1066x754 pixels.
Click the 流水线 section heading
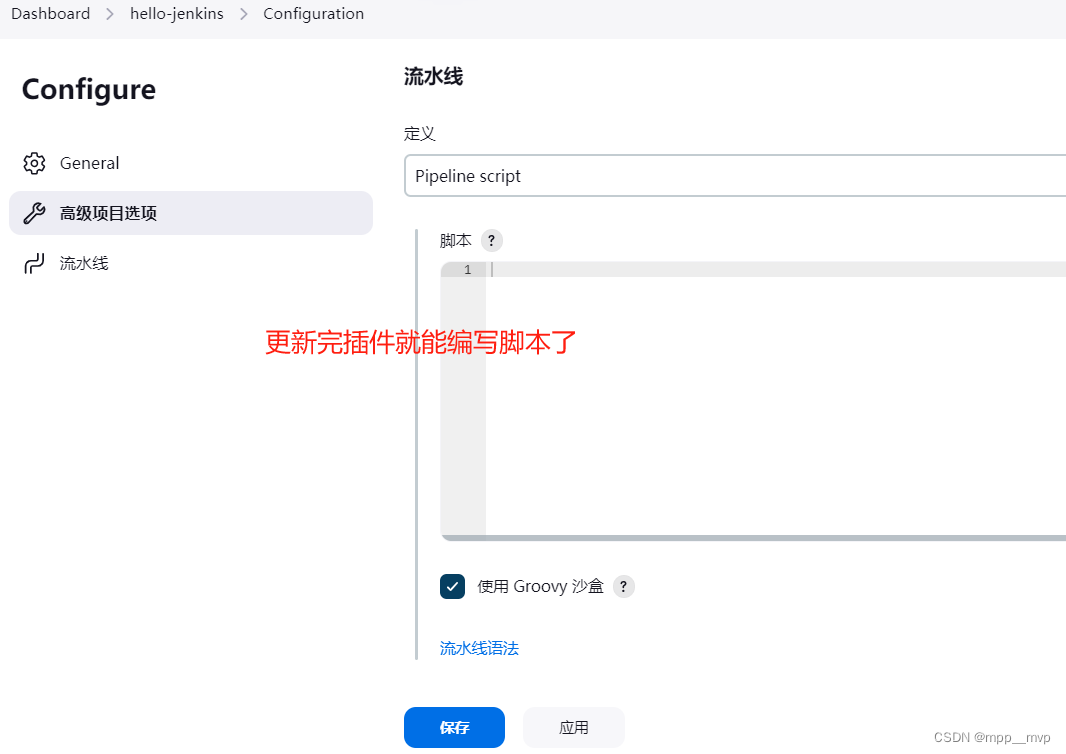coord(433,76)
